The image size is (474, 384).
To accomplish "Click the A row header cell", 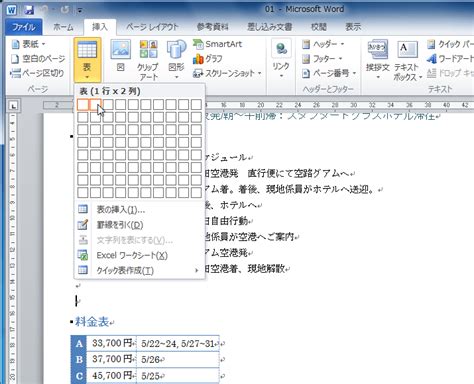I will pyautogui.click(x=79, y=343).
